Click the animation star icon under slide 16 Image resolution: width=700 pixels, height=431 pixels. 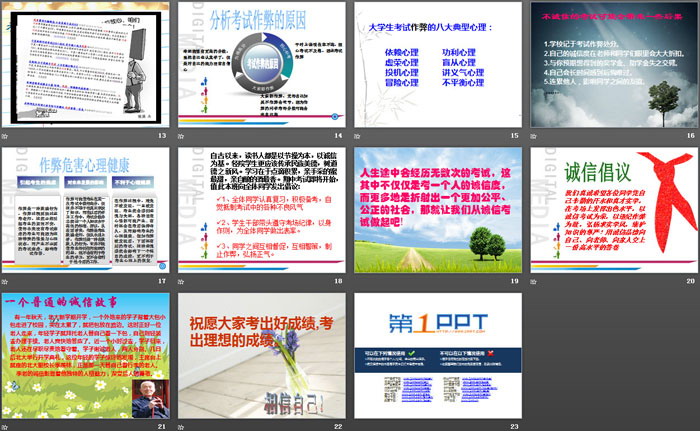(x=533, y=136)
